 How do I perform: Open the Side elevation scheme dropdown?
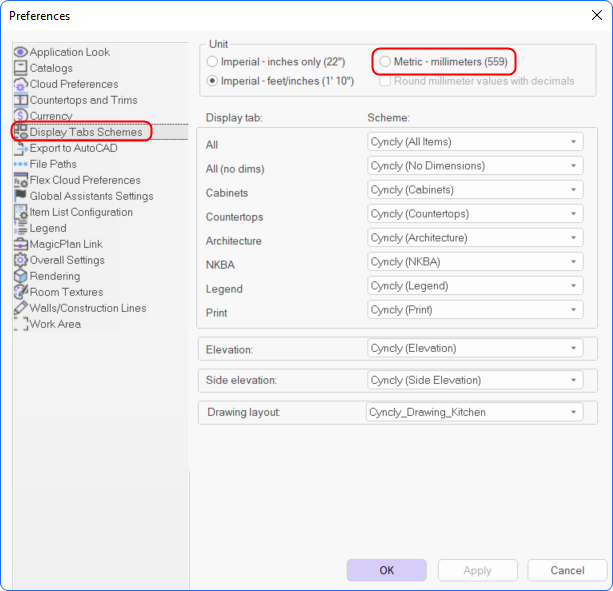click(475, 380)
